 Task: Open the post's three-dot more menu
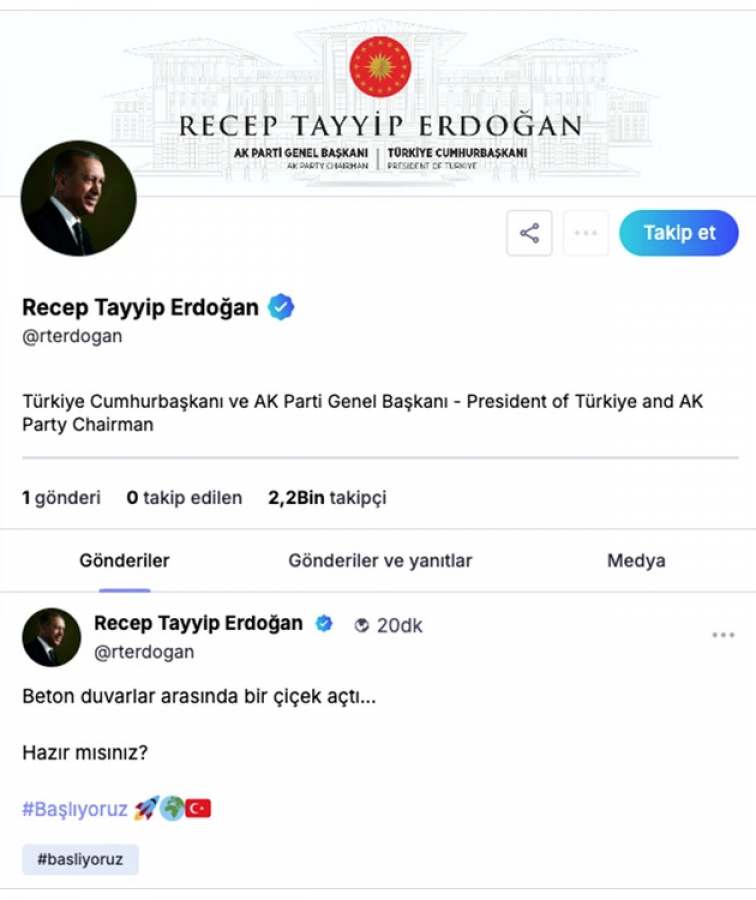point(723,635)
